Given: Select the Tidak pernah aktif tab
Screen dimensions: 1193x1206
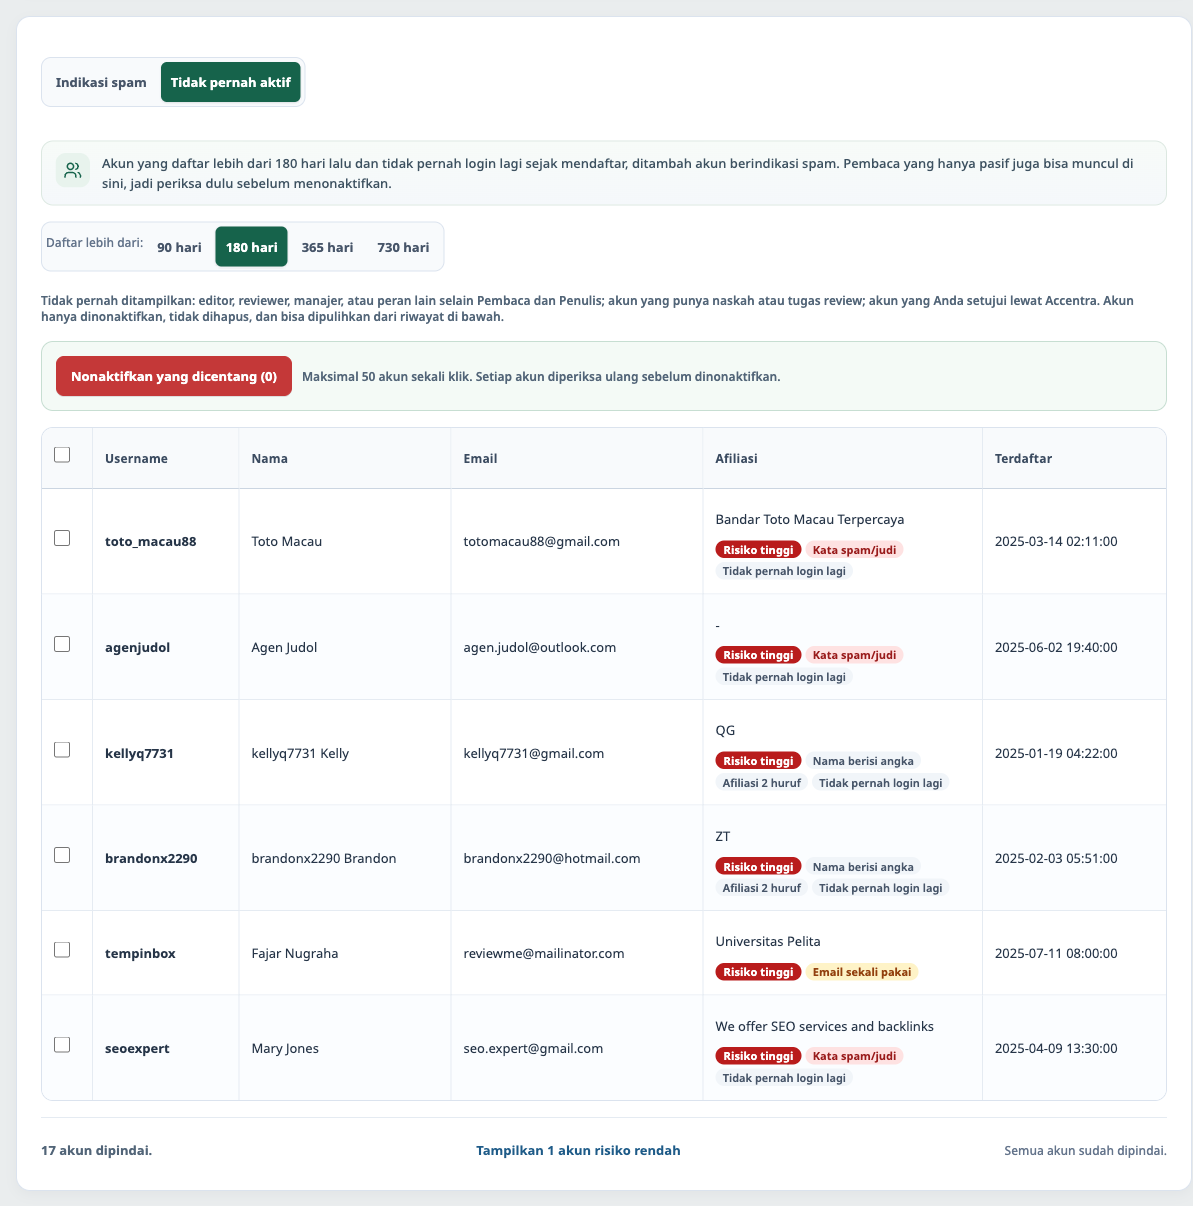Looking at the screenshot, I should click(231, 82).
